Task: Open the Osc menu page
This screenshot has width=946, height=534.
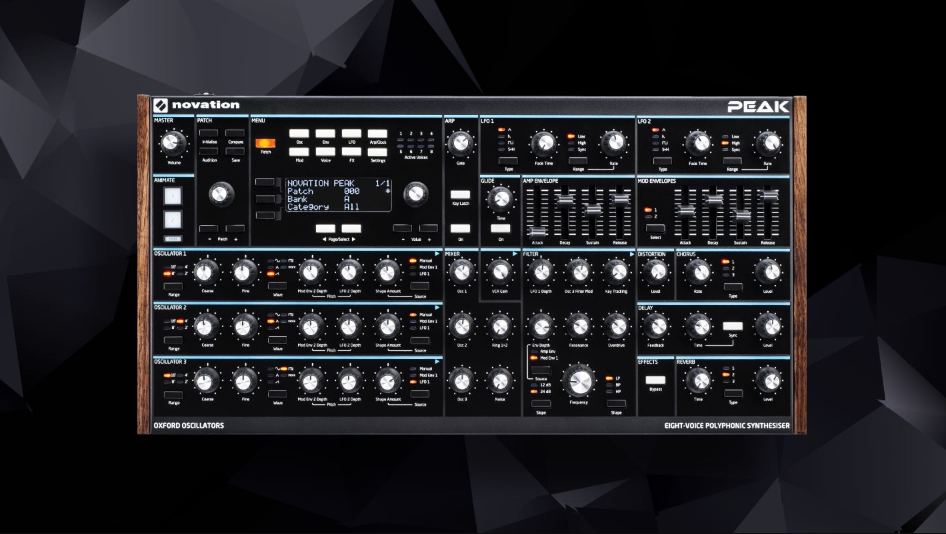Action: point(300,133)
